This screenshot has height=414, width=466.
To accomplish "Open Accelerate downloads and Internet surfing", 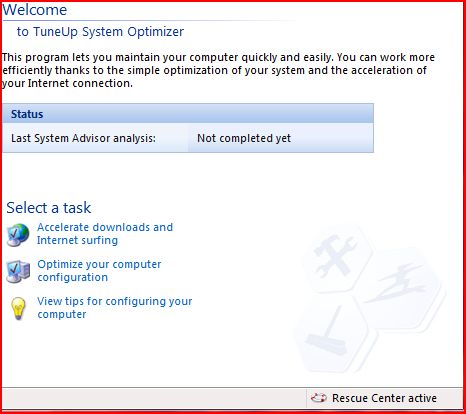I will click(105, 234).
